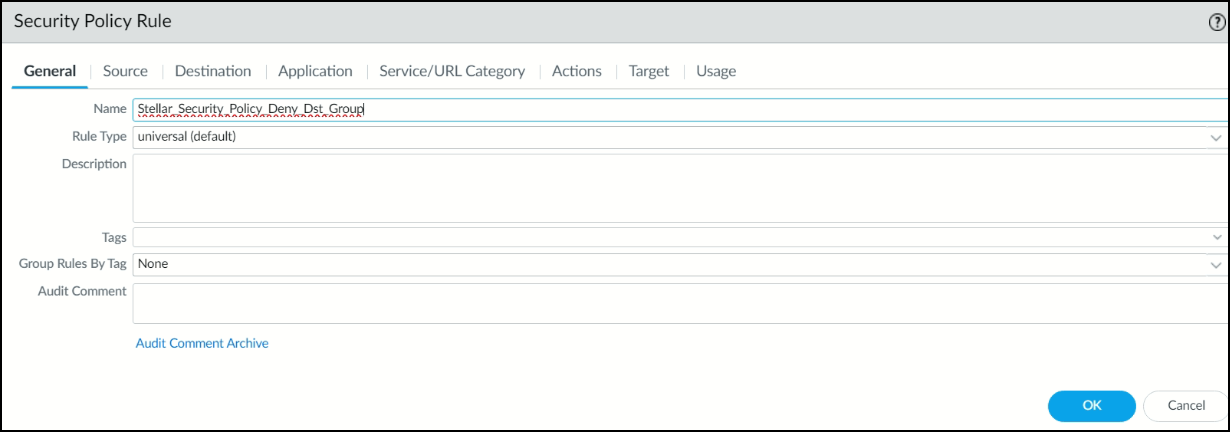Select the Service/URL Category tab
1230x432 pixels.
[452, 71]
